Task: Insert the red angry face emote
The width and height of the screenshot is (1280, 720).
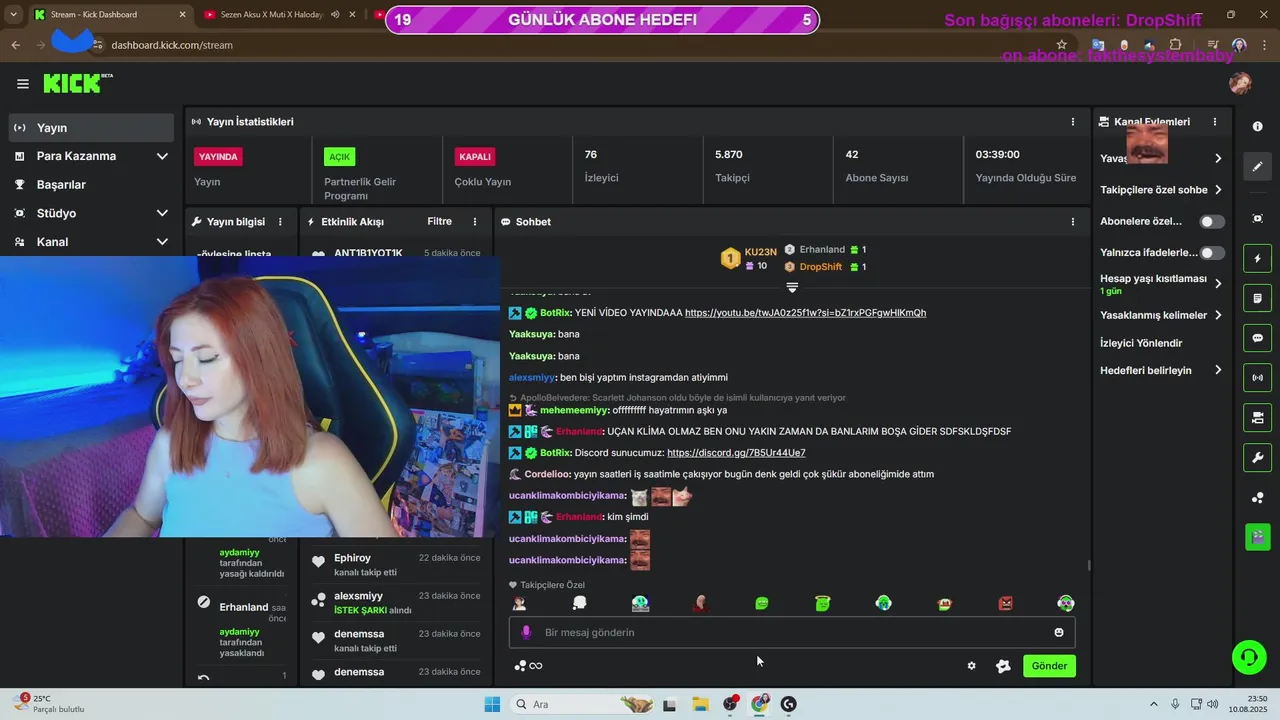Action: point(1005,603)
